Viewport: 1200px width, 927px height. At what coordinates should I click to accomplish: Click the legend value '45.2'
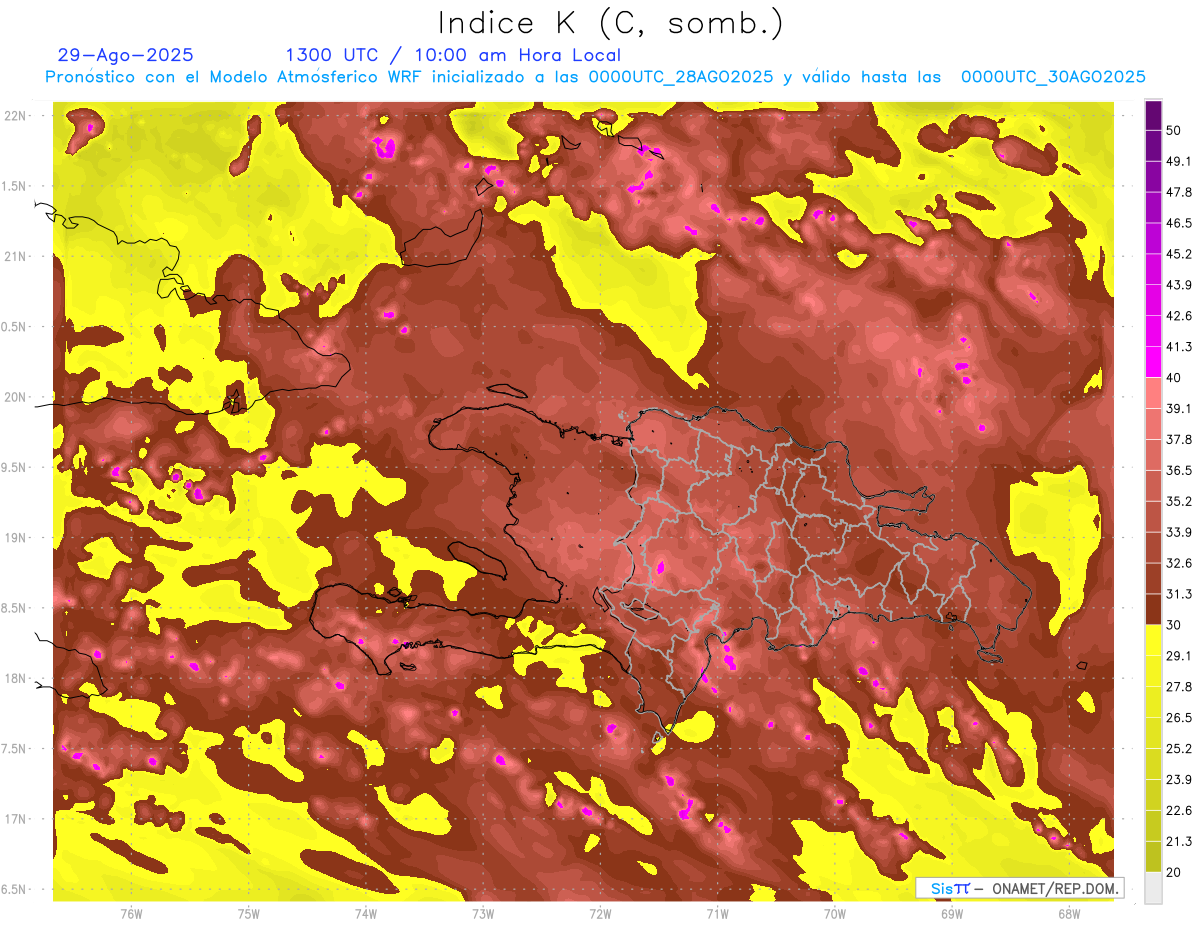click(x=1179, y=254)
